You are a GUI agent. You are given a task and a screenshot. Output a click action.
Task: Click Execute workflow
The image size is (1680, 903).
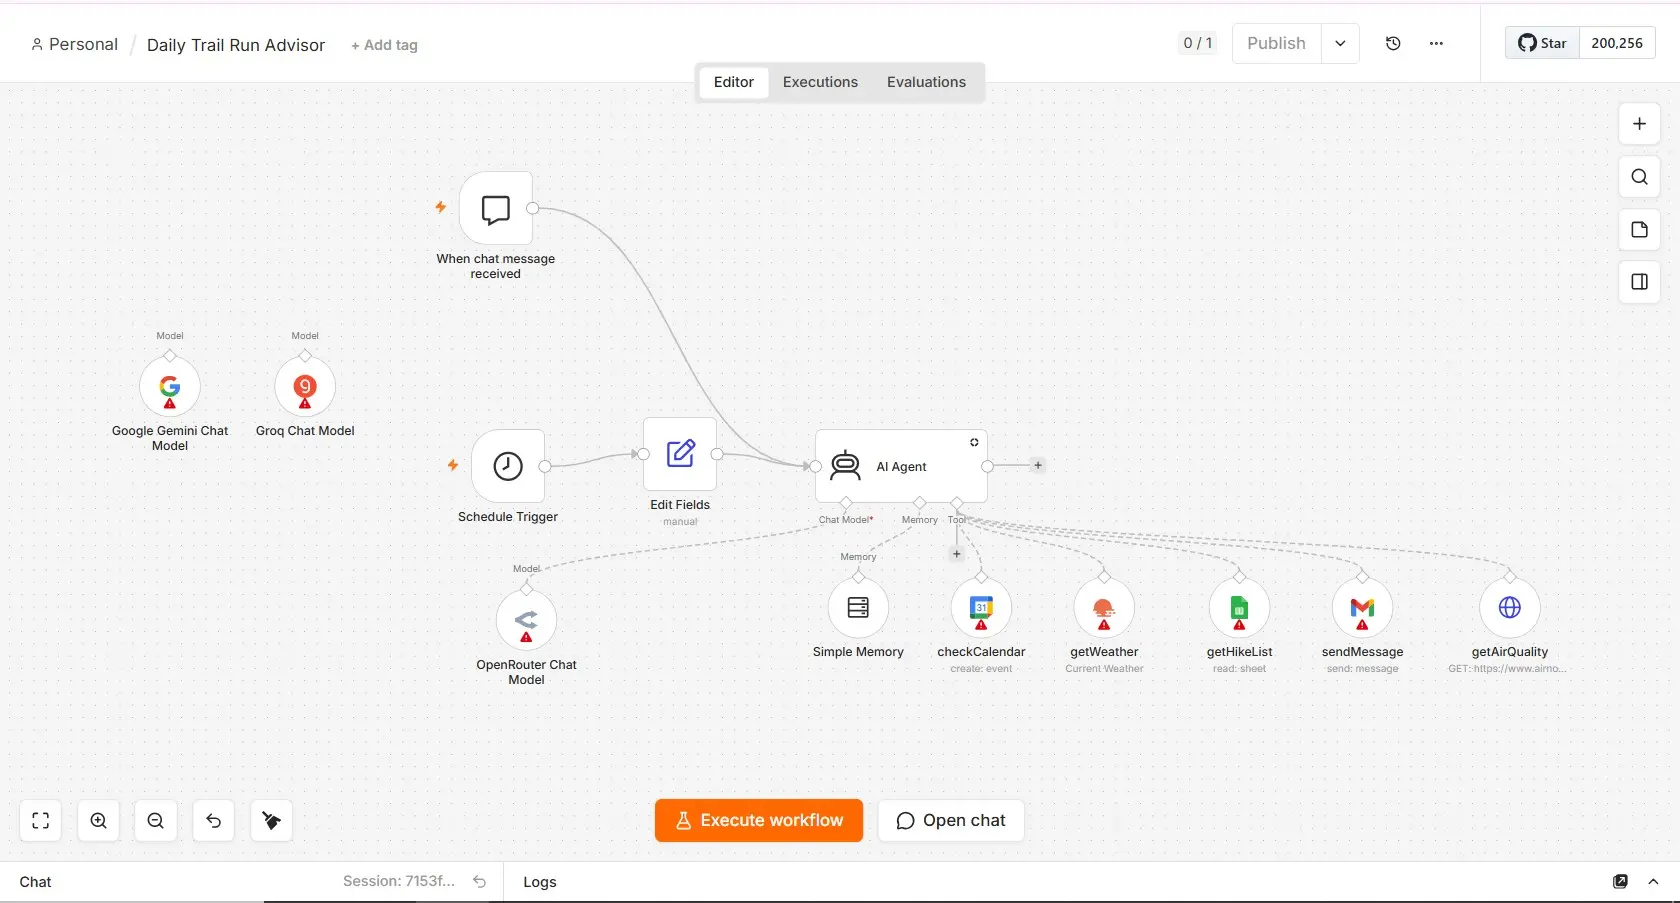pos(759,821)
